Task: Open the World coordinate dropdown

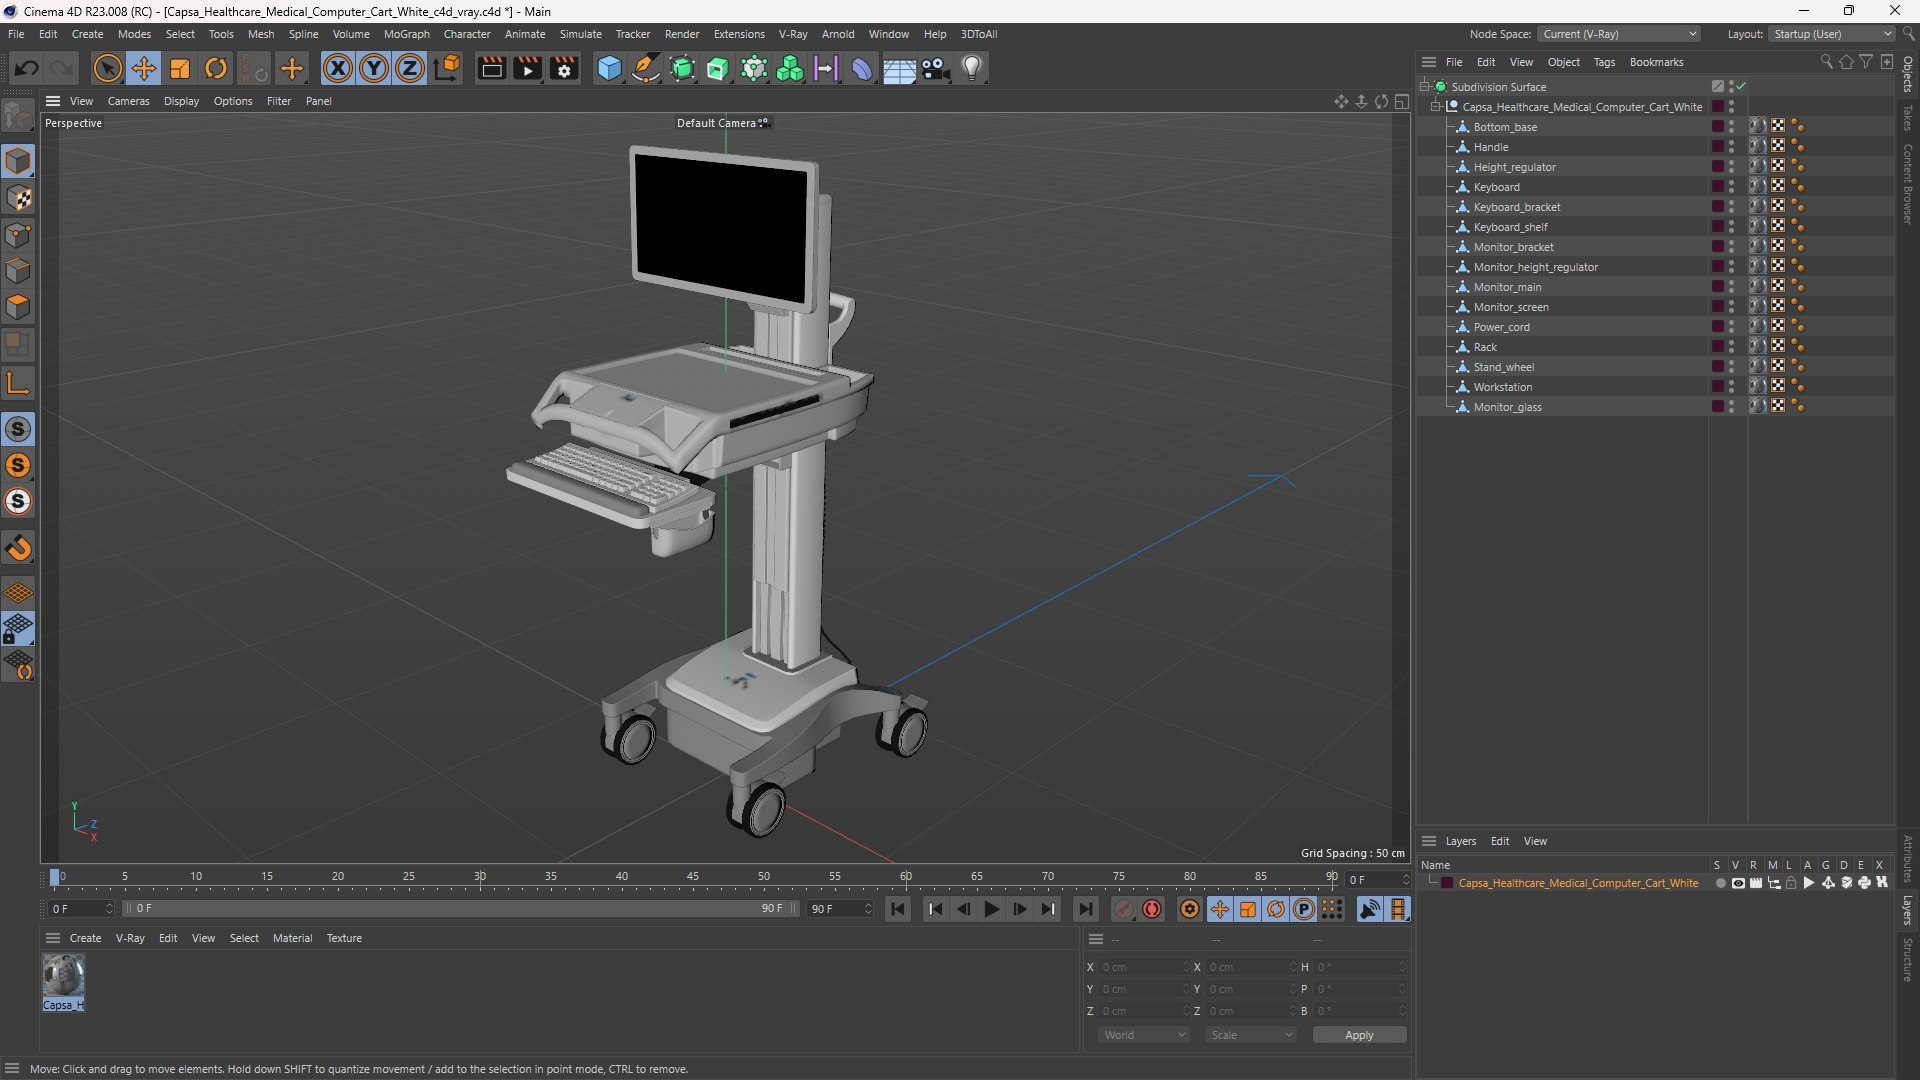Action: click(1144, 1035)
